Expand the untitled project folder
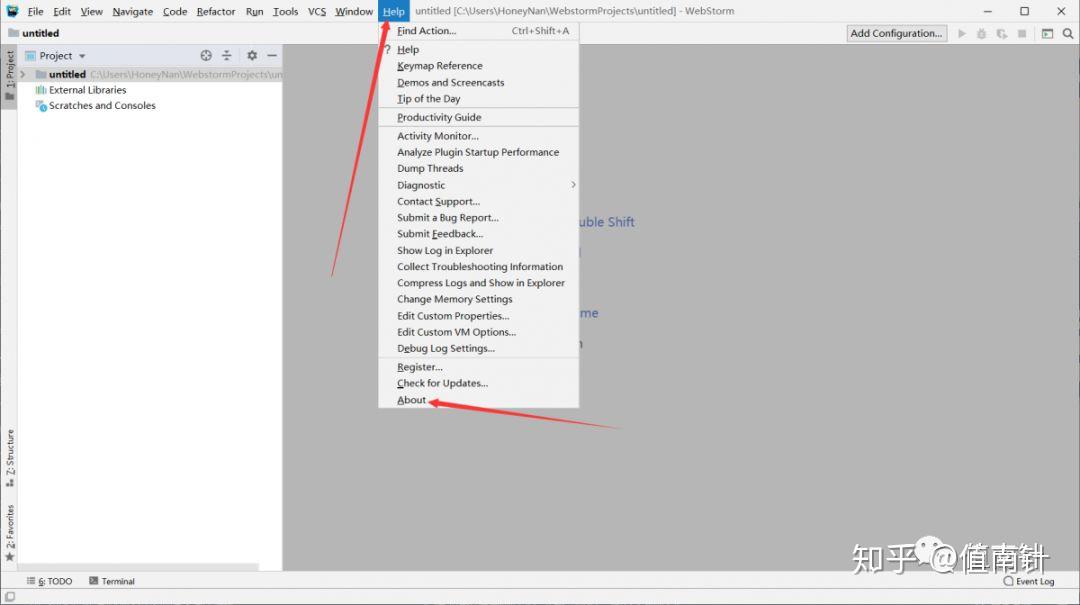 [x=23, y=74]
